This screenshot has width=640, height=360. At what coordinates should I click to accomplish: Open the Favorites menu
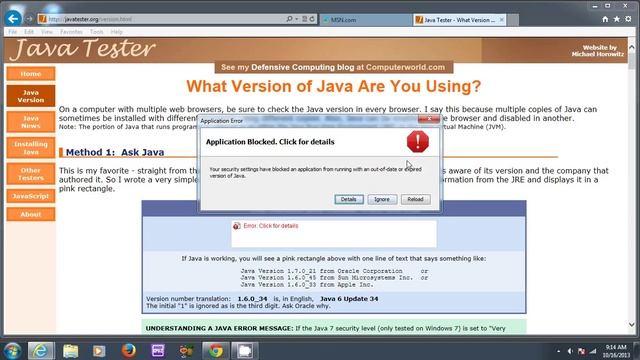click(71, 32)
